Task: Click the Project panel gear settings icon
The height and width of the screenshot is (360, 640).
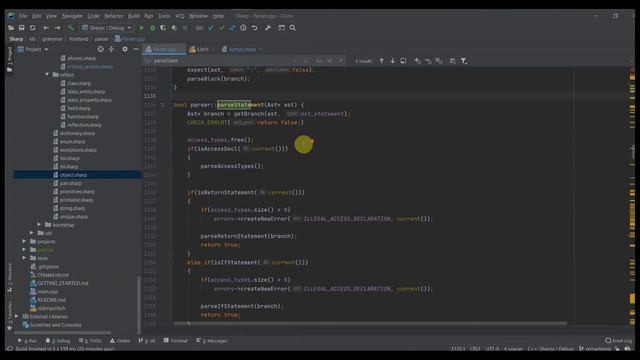Action: 125,49
